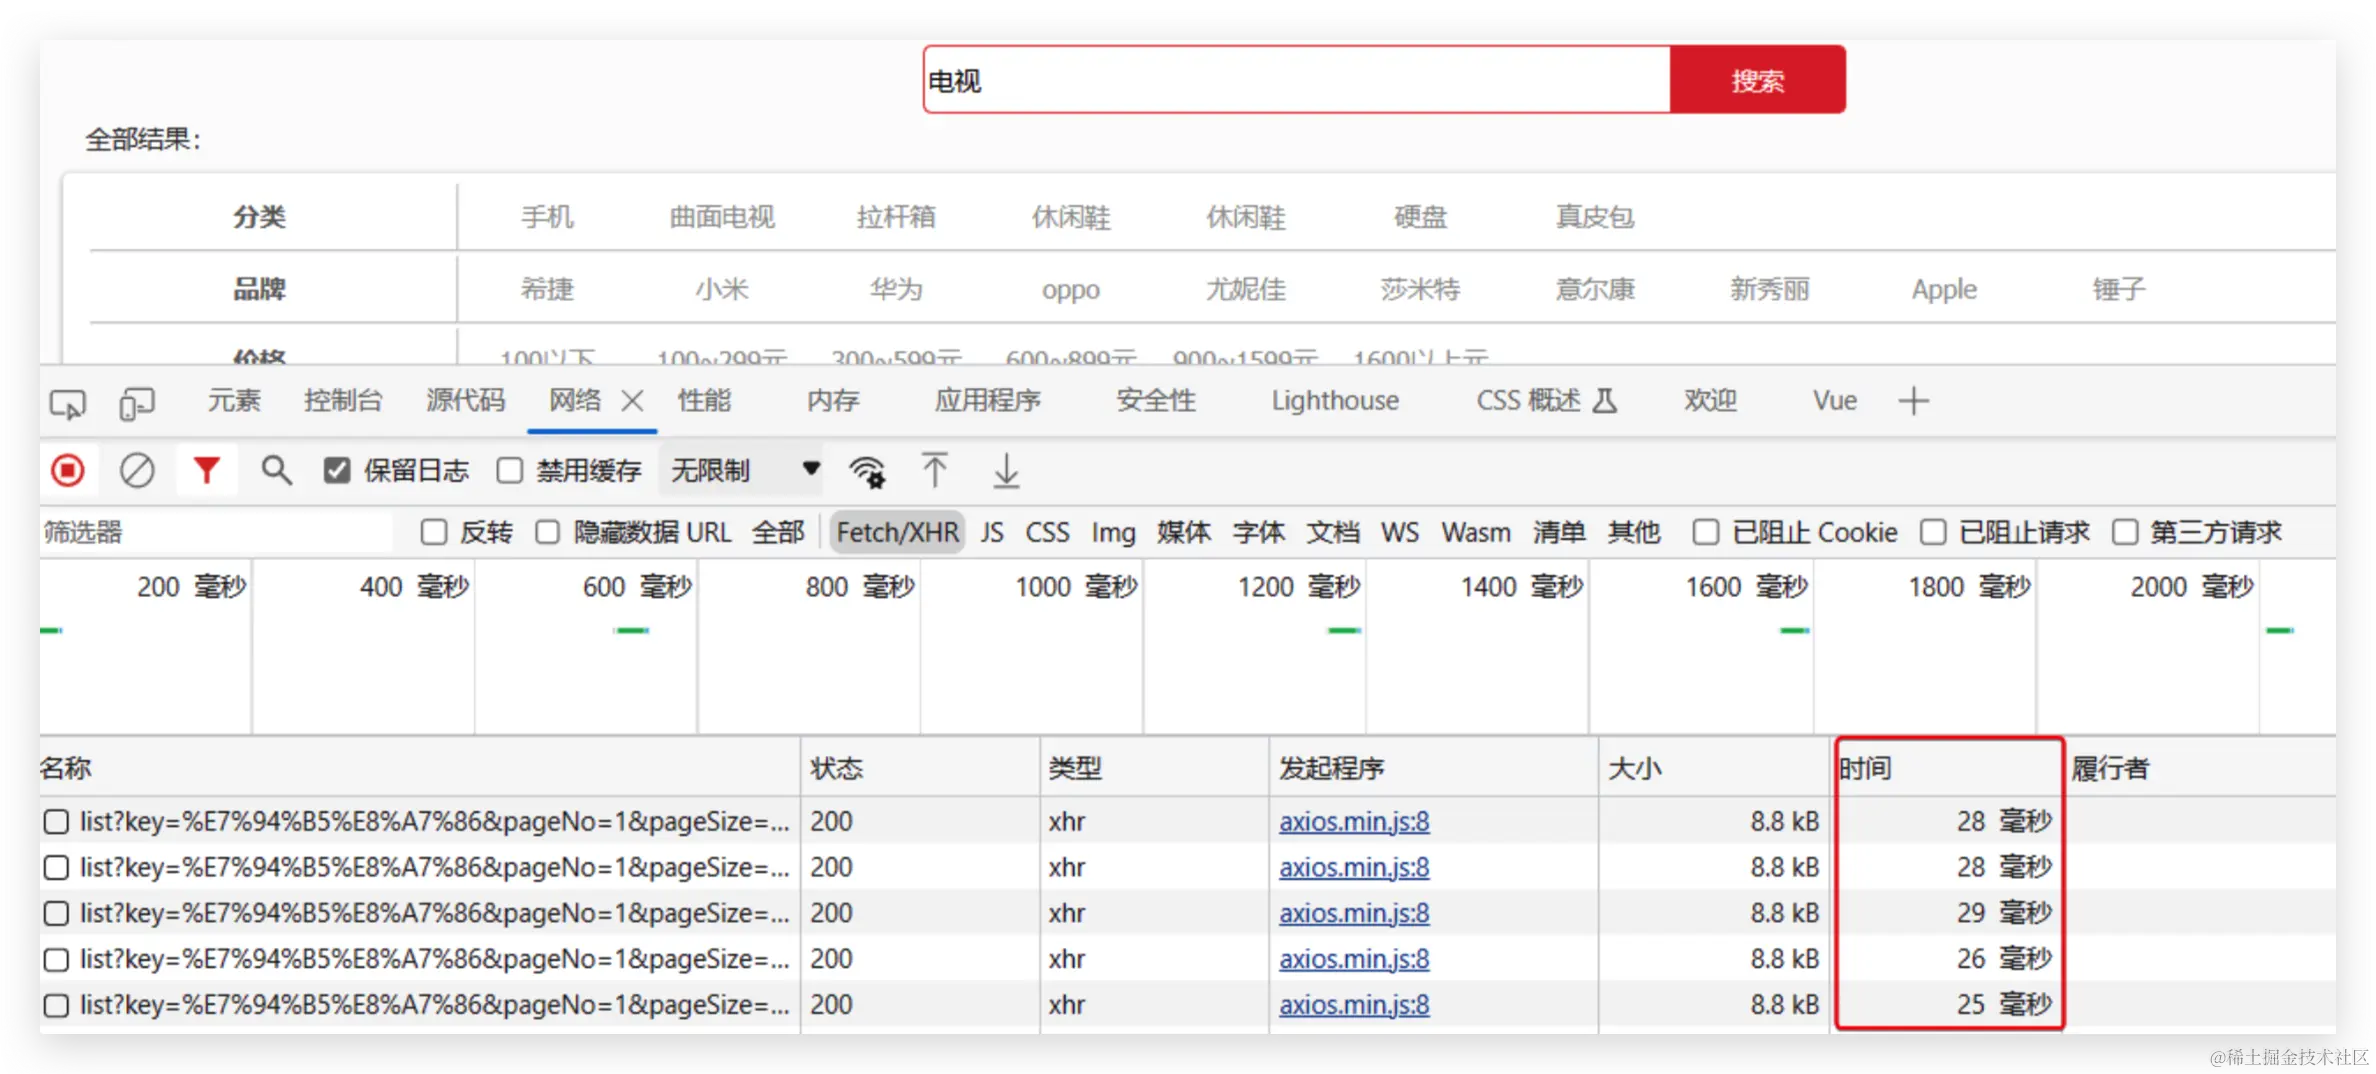Go to the 安全性 tab
2376x1074 pixels.
pyautogui.click(x=1156, y=401)
